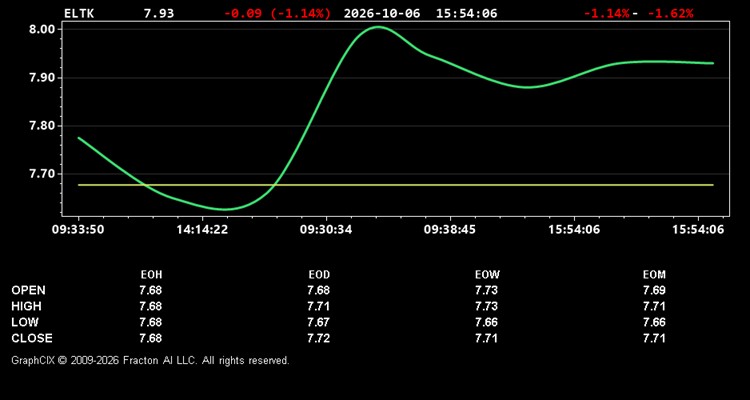Select the EOH column header
Screen dimensions: 750x400
pos(151,275)
